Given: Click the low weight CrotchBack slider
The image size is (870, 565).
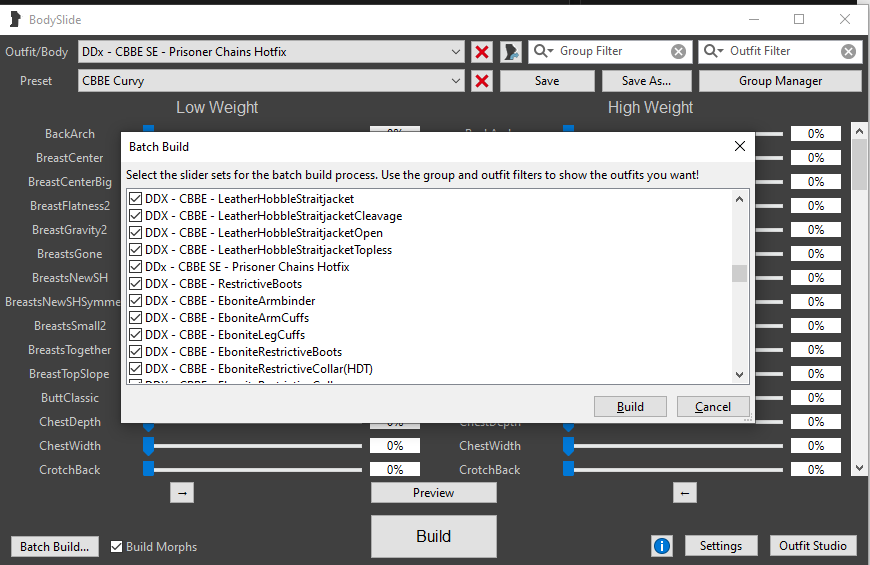Looking at the screenshot, I should (252, 470).
